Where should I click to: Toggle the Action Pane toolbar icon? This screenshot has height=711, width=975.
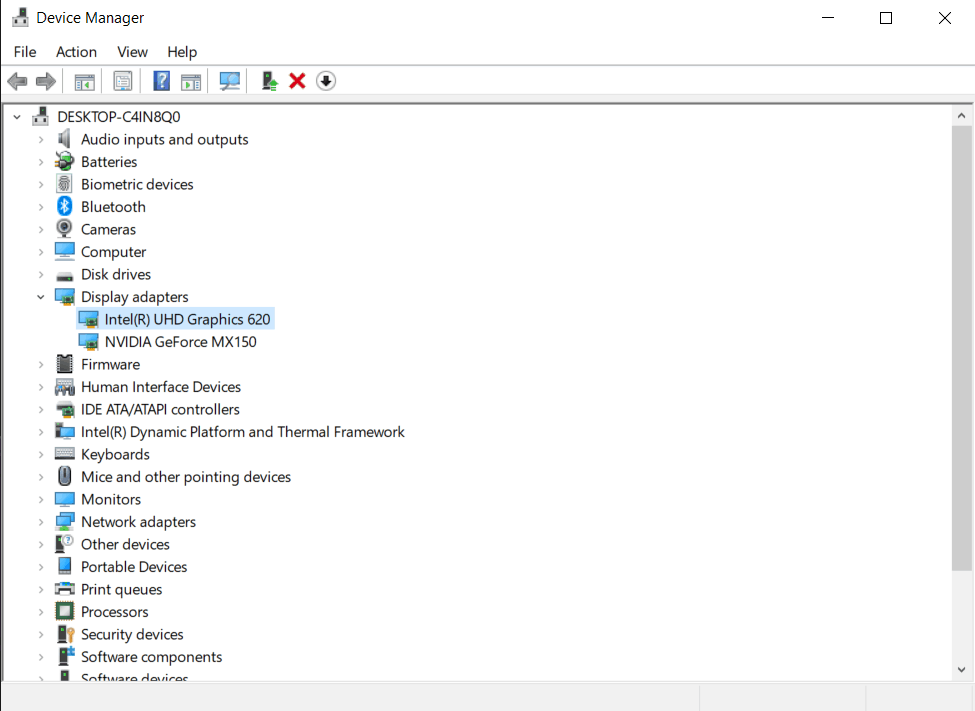pos(191,81)
